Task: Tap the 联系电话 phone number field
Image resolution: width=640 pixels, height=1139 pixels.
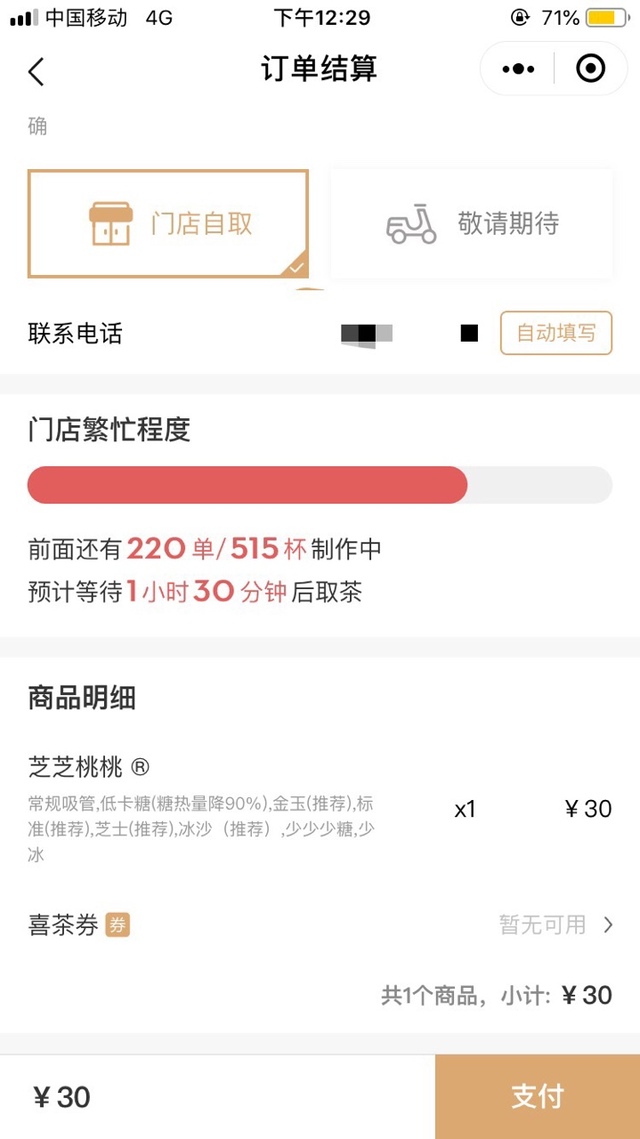Action: coord(410,333)
